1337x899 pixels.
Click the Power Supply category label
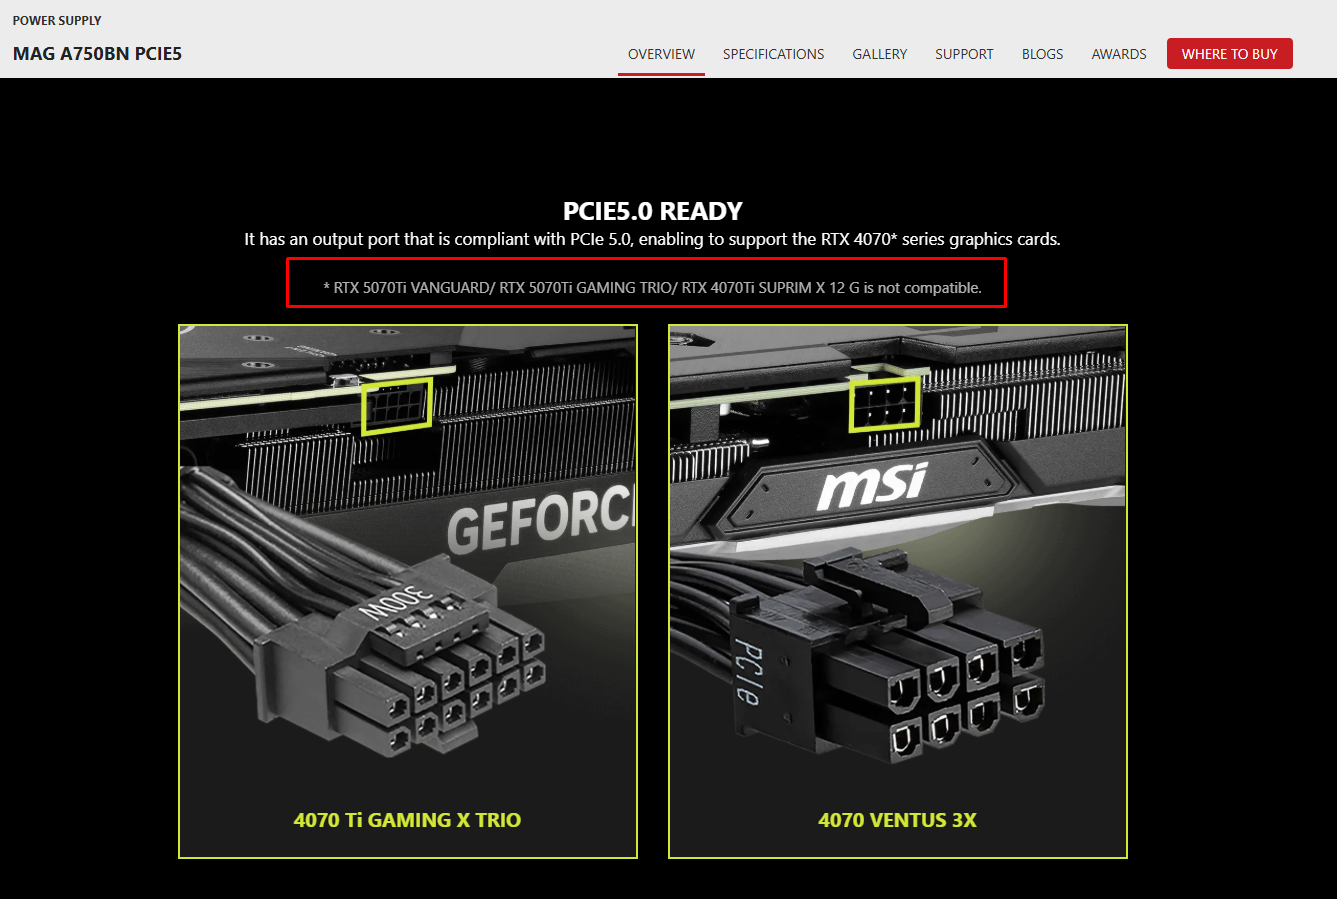[x=57, y=20]
